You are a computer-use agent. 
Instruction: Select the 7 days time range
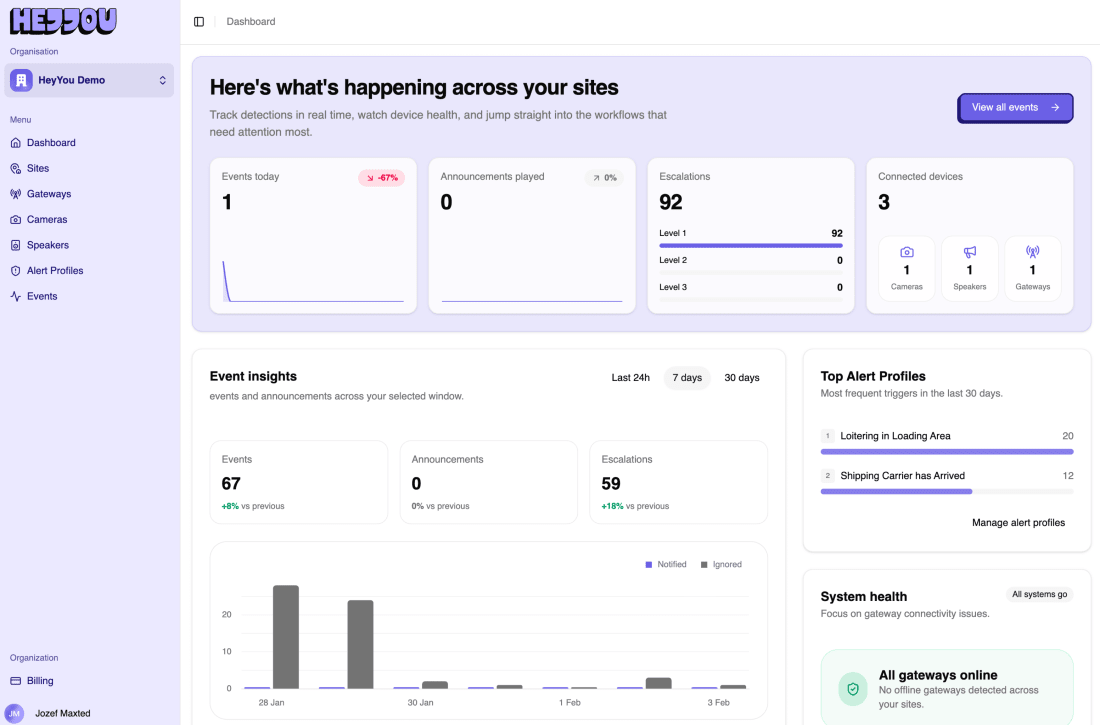tap(687, 378)
